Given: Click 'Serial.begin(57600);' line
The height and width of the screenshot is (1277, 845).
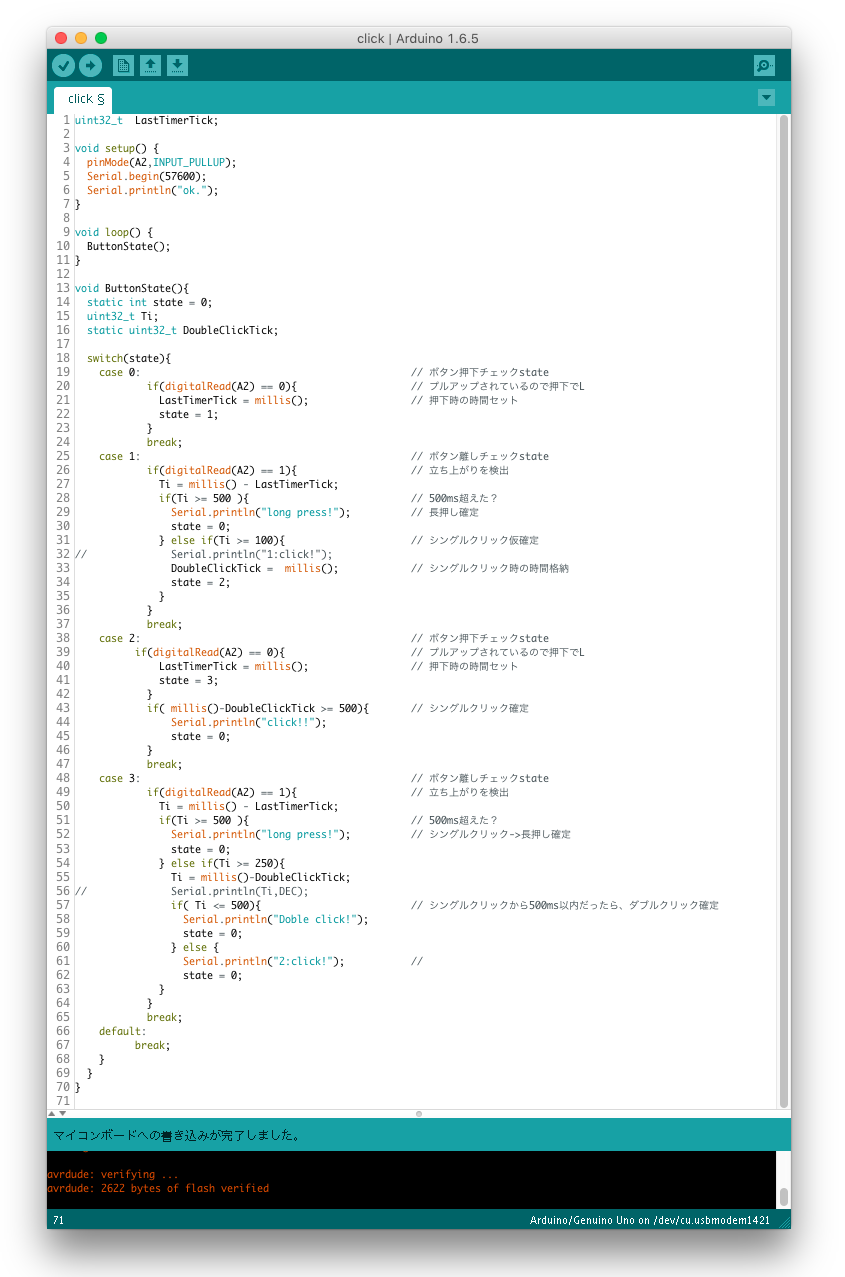Looking at the screenshot, I should pos(146,176).
